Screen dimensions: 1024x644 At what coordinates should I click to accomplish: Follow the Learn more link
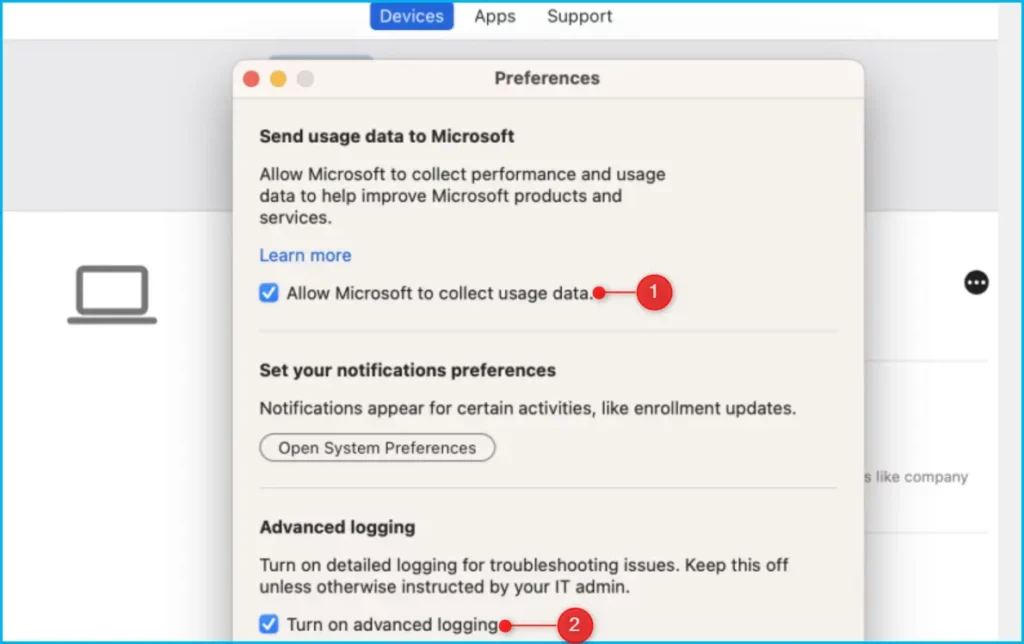click(305, 255)
